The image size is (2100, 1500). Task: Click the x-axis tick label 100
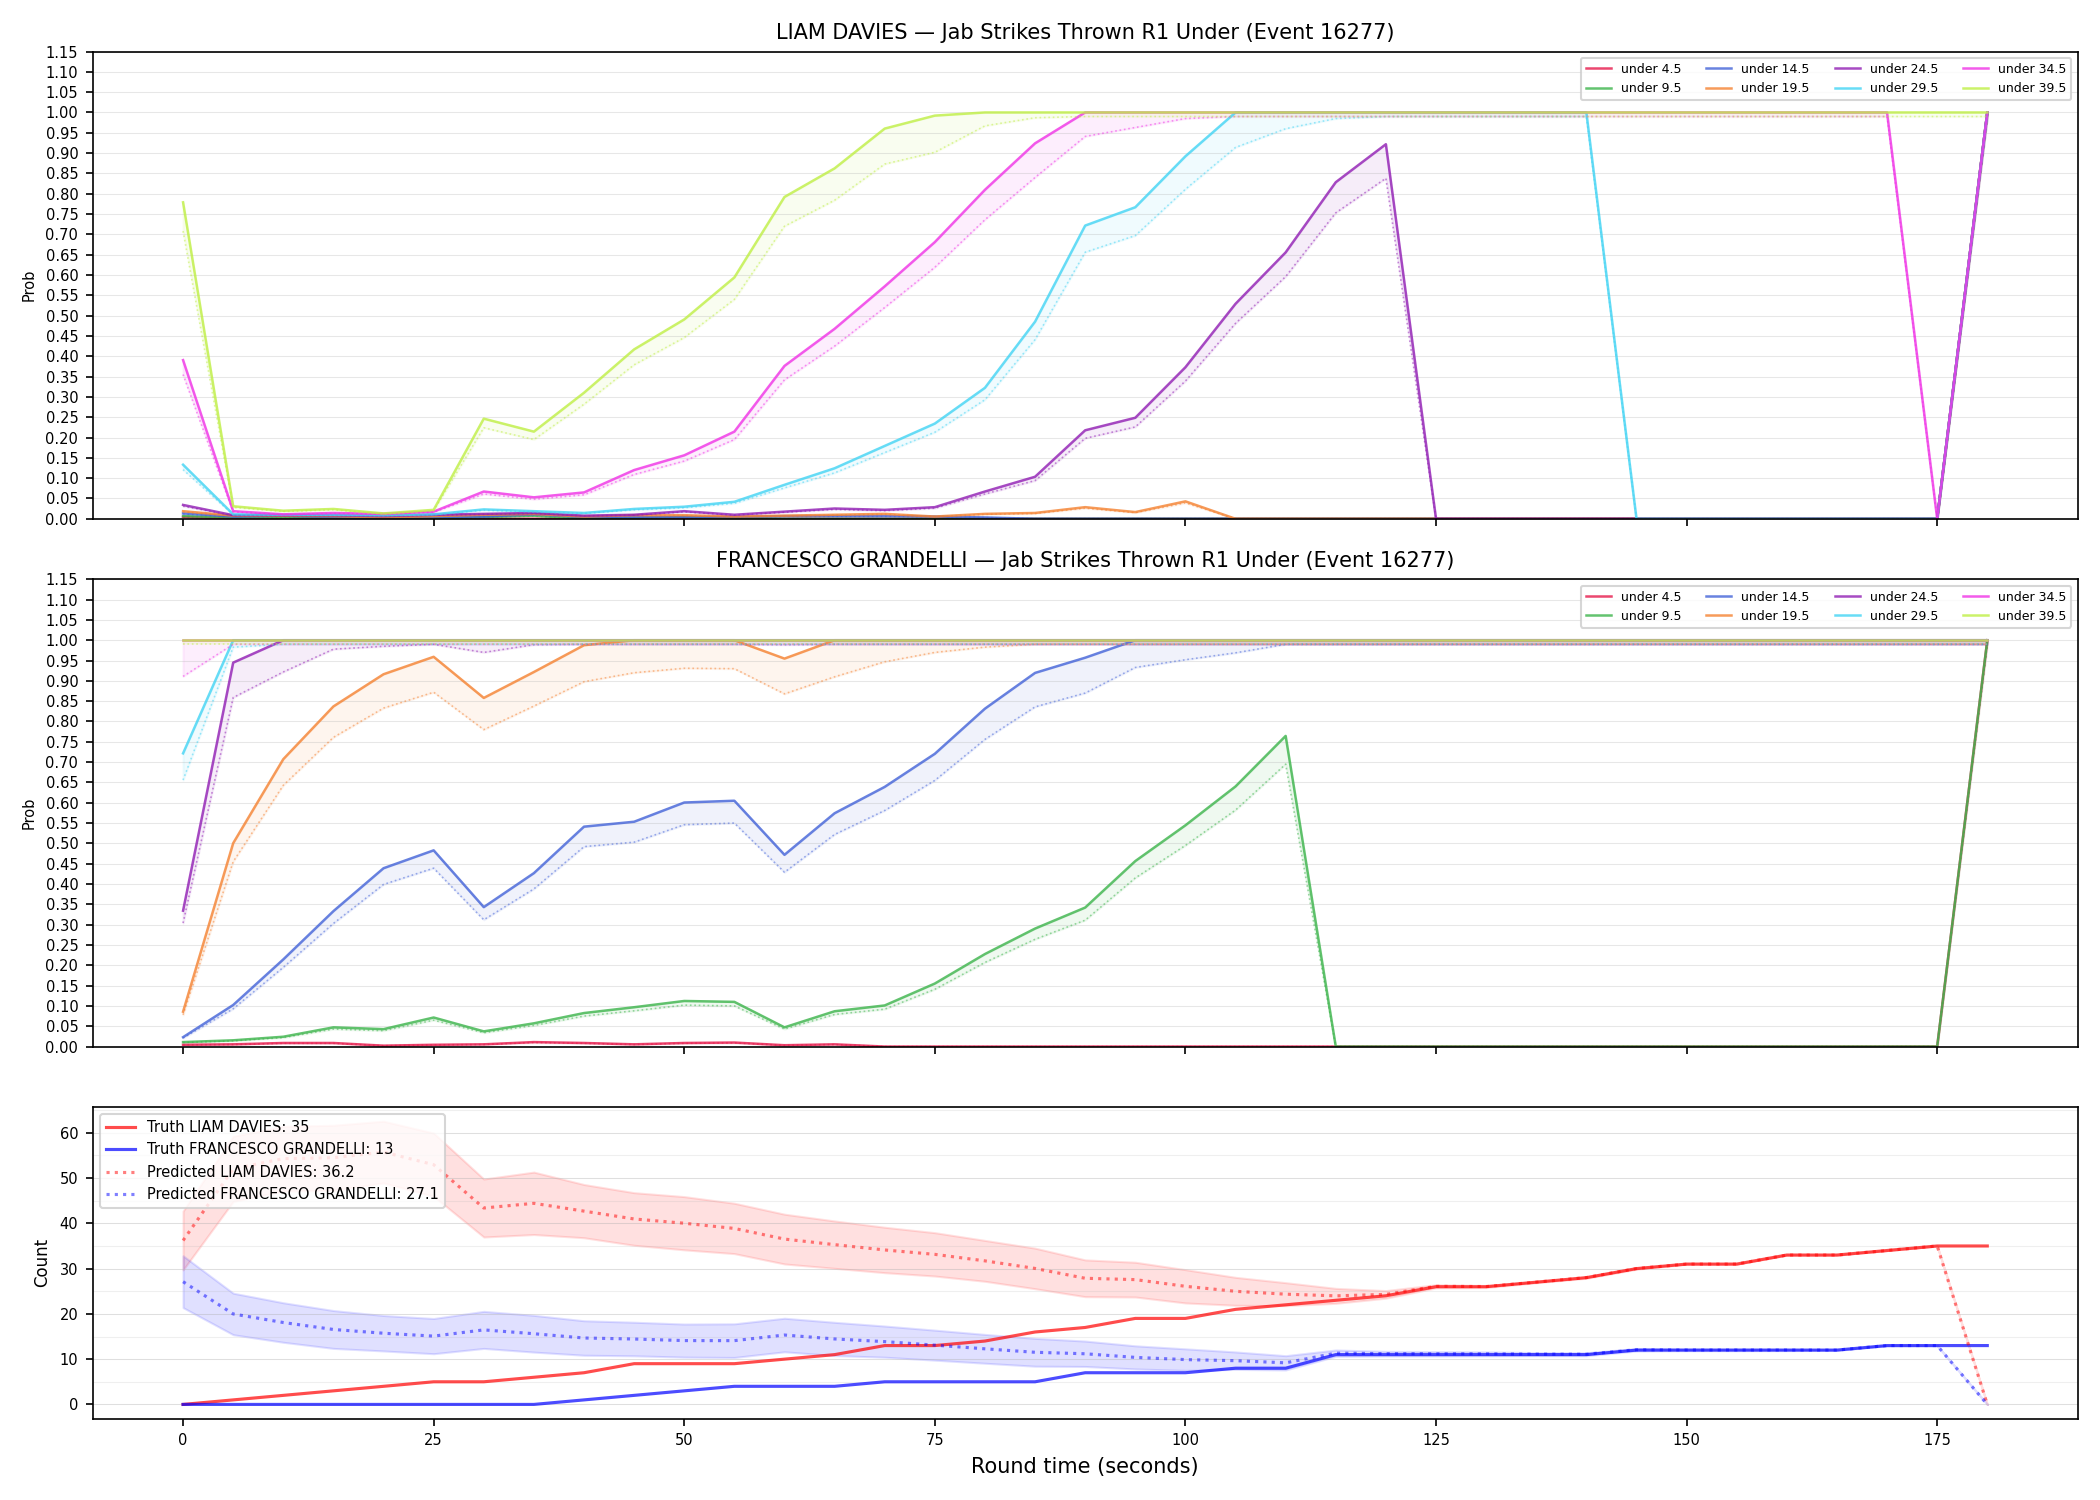[x=1185, y=1440]
